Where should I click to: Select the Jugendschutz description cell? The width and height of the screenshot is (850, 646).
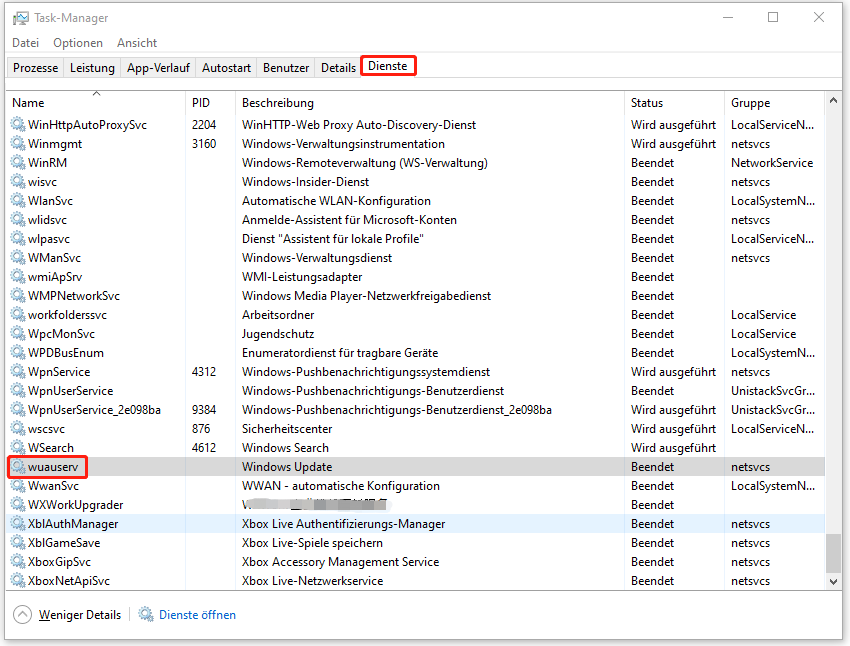tap(278, 334)
